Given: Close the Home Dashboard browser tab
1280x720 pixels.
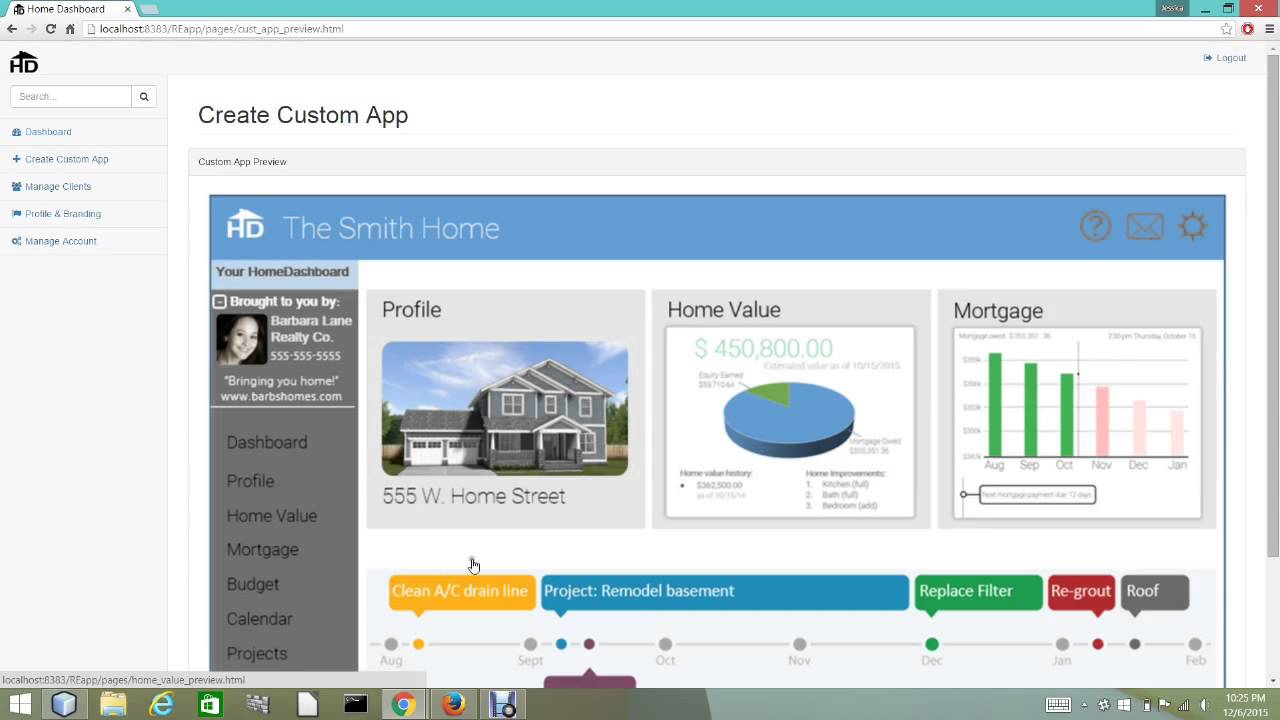Looking at the screenshot, I should pos(127,9).
